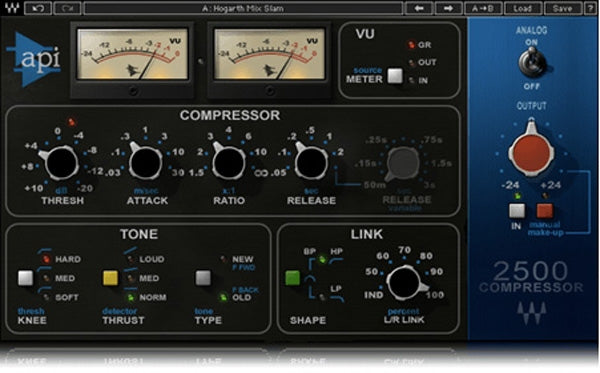Image resolution: width=600 pixels, height=373 pixels.
Task: Redo the last change
Action: pos(67,8)
